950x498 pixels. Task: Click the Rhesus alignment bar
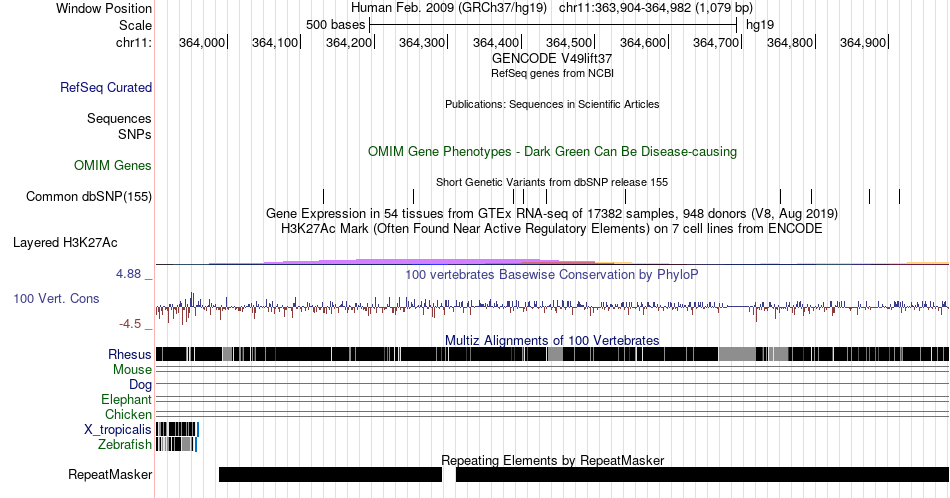pos(552,354)
